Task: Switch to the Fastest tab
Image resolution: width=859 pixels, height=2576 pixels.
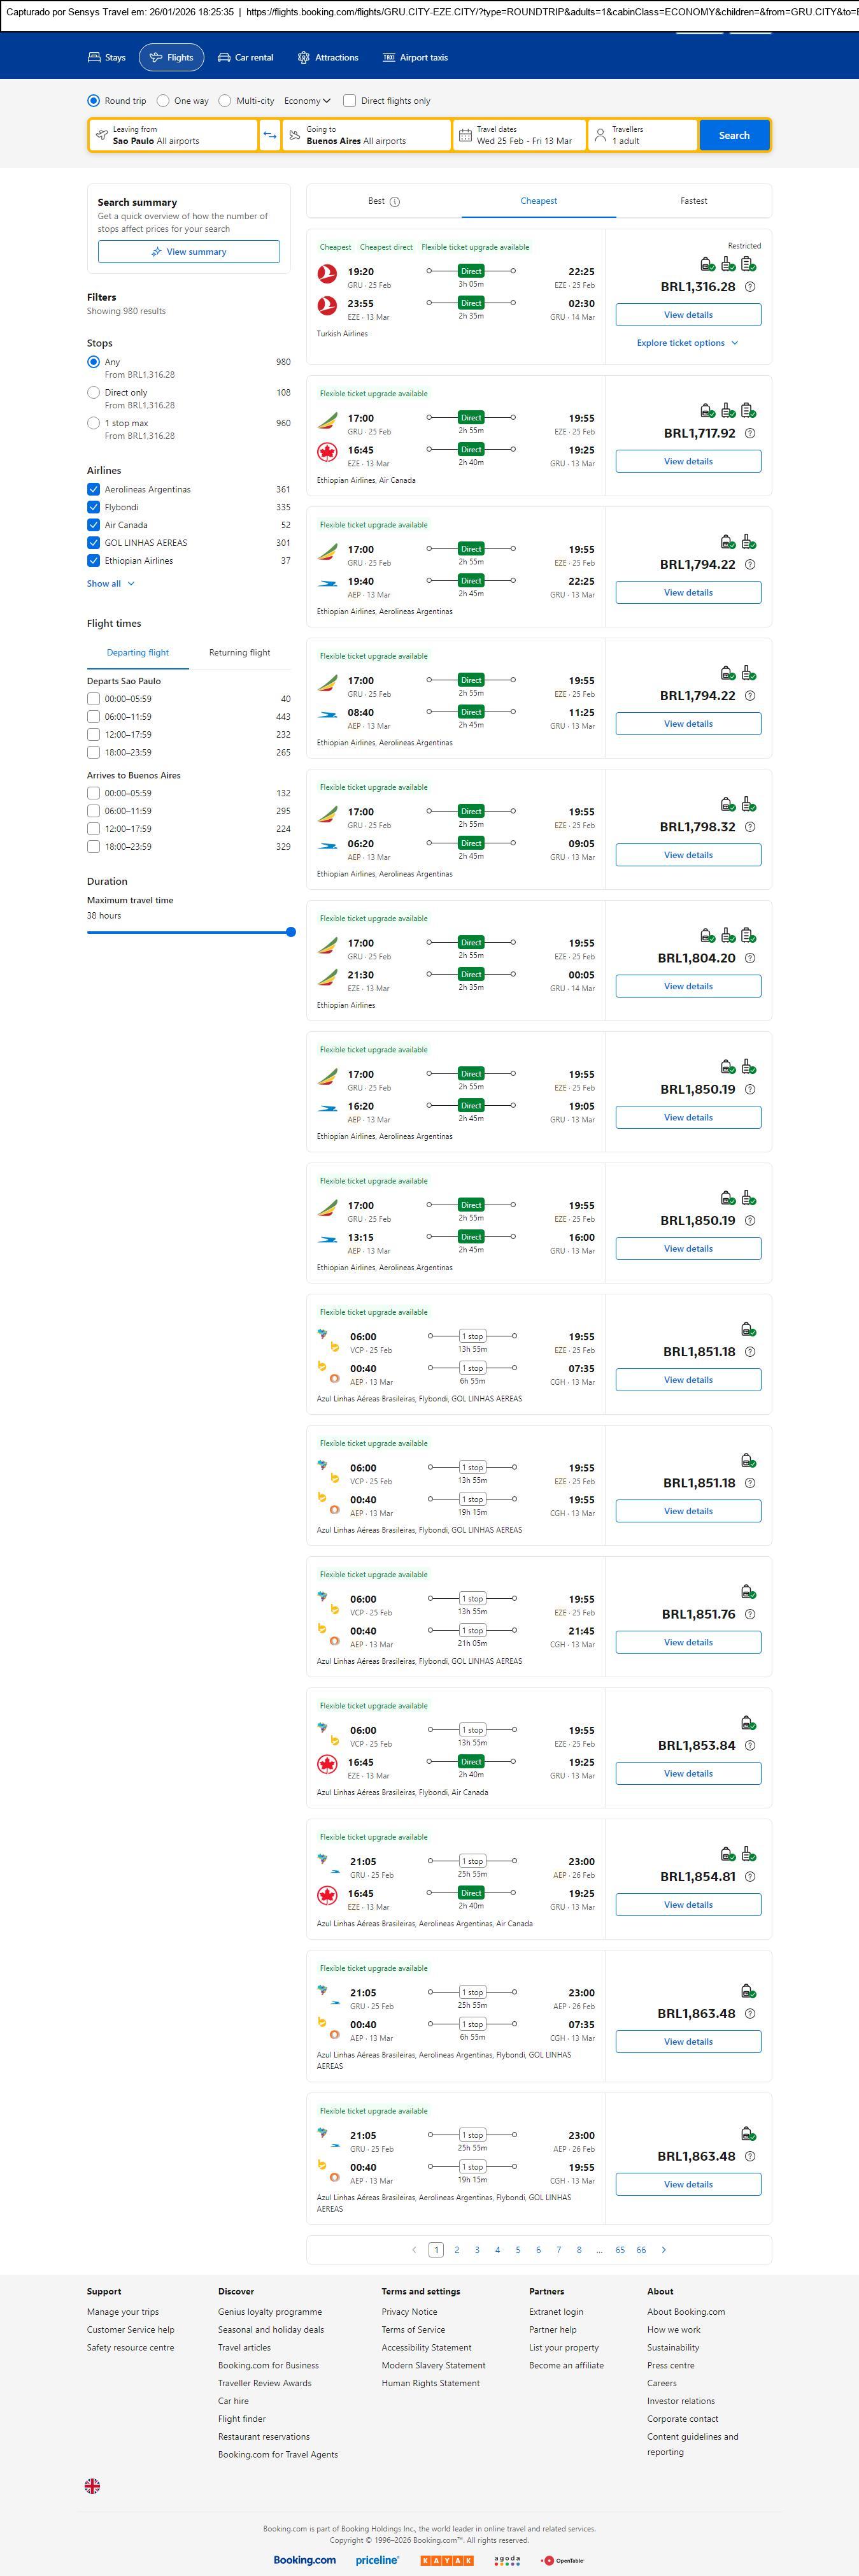Action: tap(693, 201)
